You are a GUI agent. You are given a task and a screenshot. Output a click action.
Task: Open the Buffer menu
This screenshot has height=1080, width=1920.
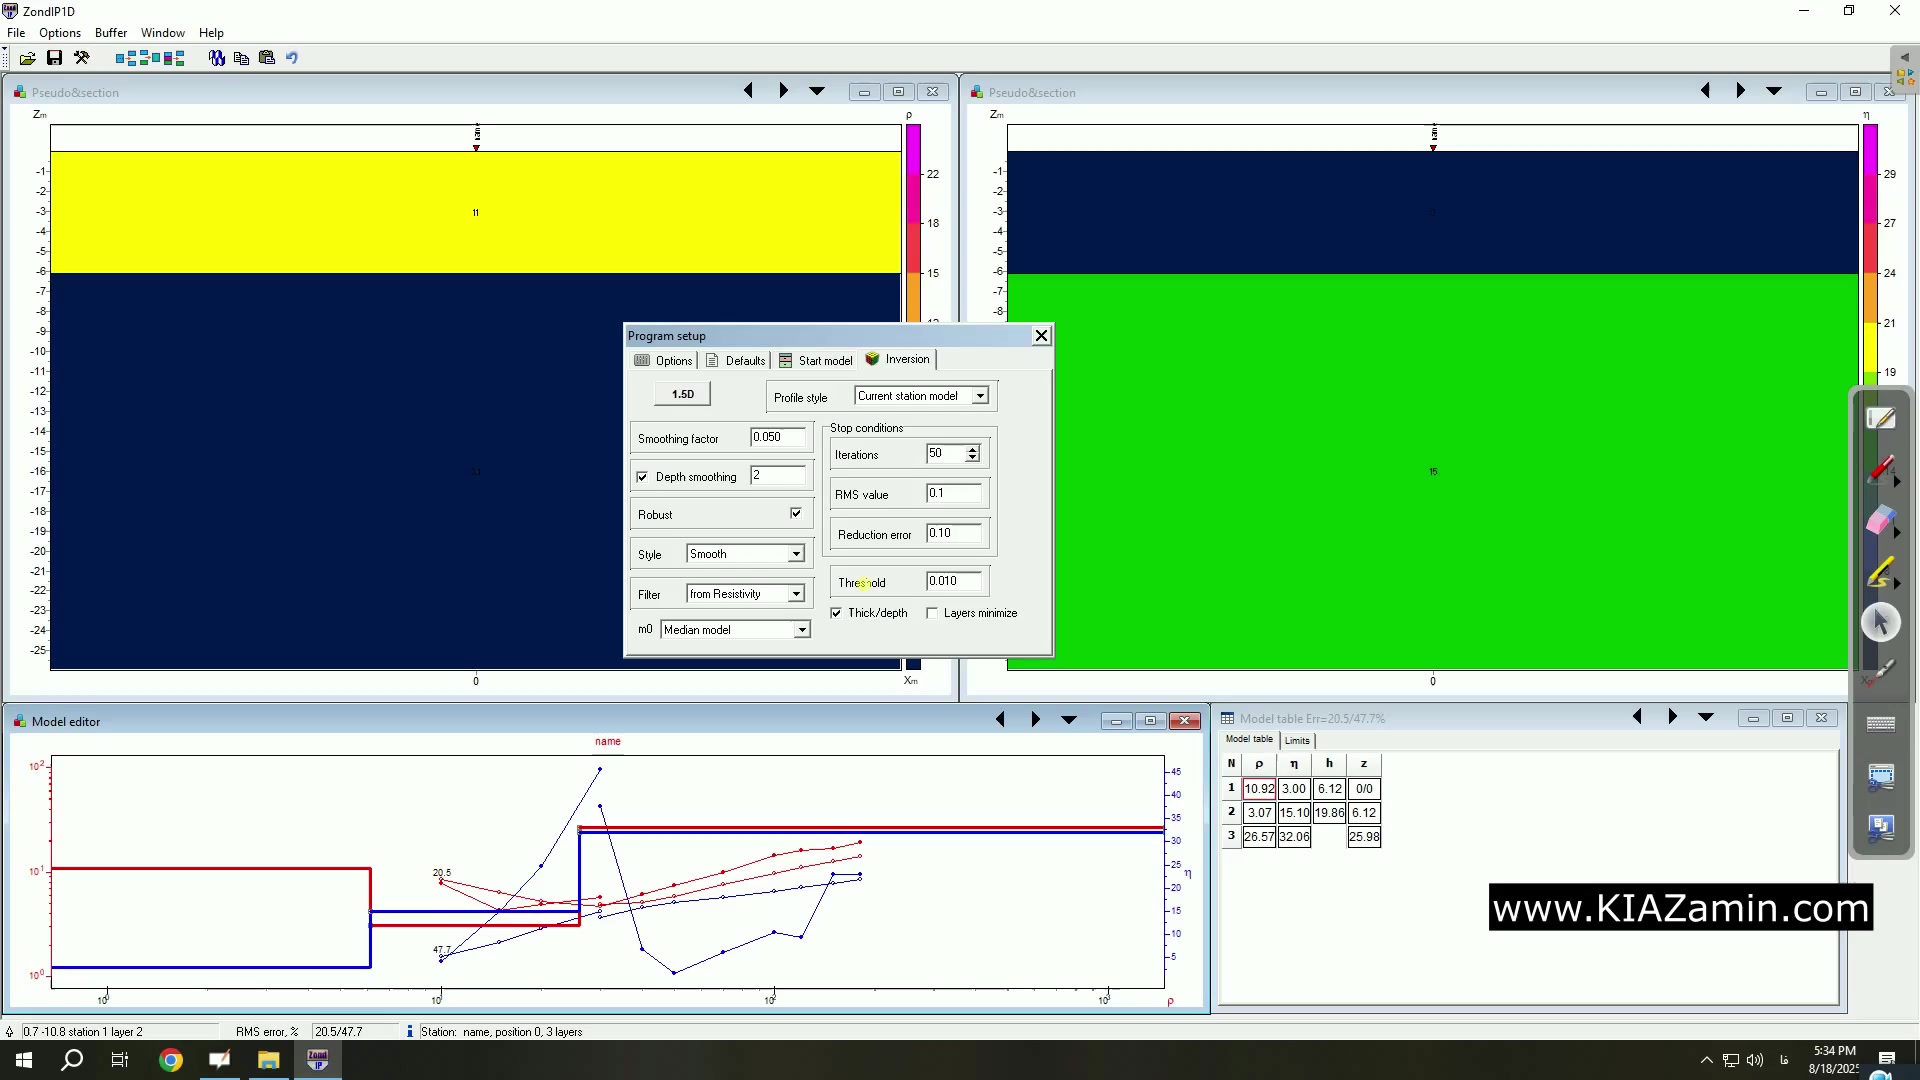click(110, 33)
